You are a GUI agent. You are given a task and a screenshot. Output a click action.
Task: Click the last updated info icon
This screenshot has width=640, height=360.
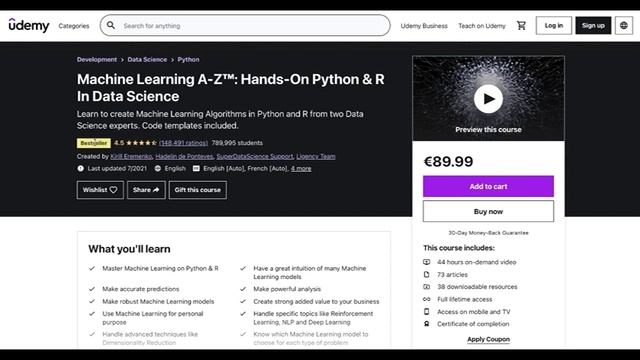click(x=80, y=168)
